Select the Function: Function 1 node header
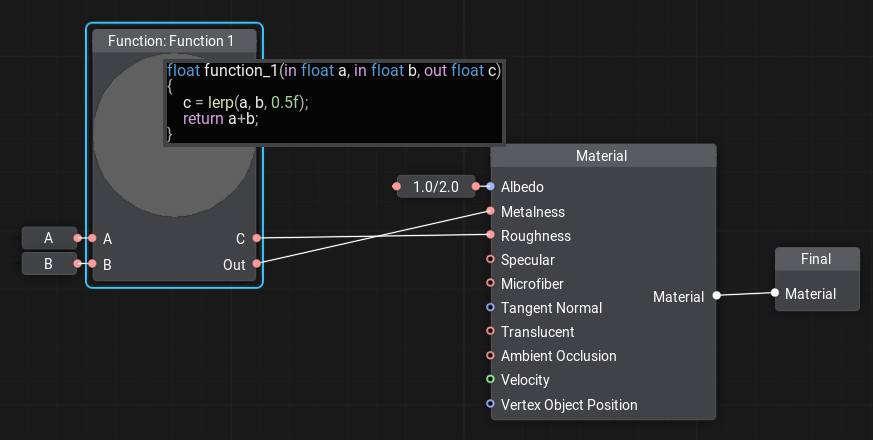The width and height of the screenshot is (873, 440). tap(174, 41)
